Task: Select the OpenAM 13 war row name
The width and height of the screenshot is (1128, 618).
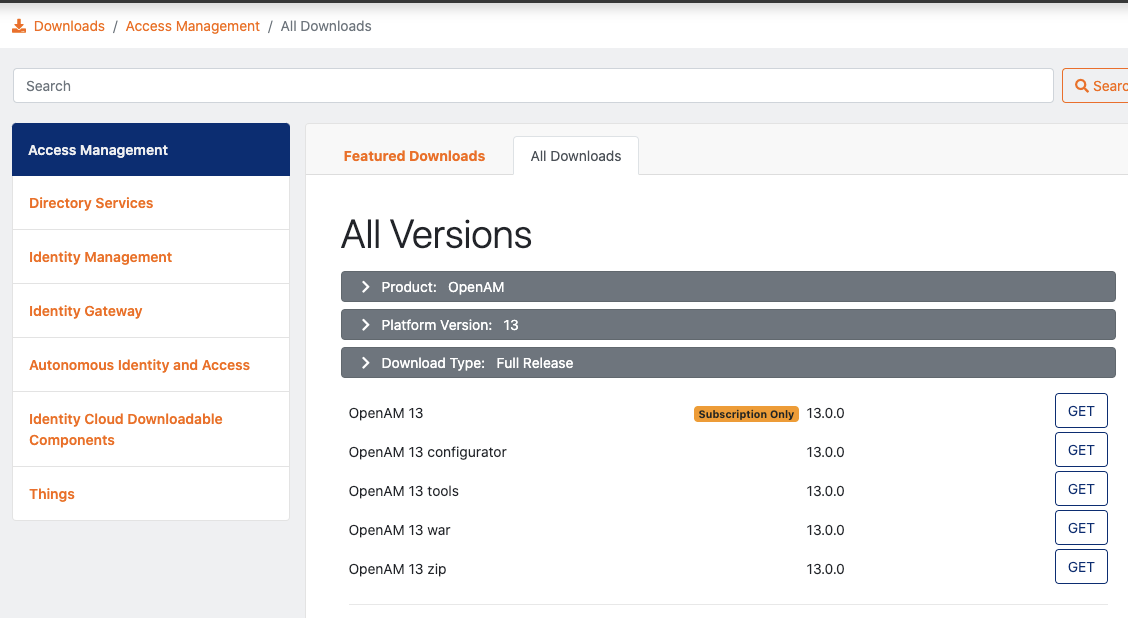Action: 399,530
